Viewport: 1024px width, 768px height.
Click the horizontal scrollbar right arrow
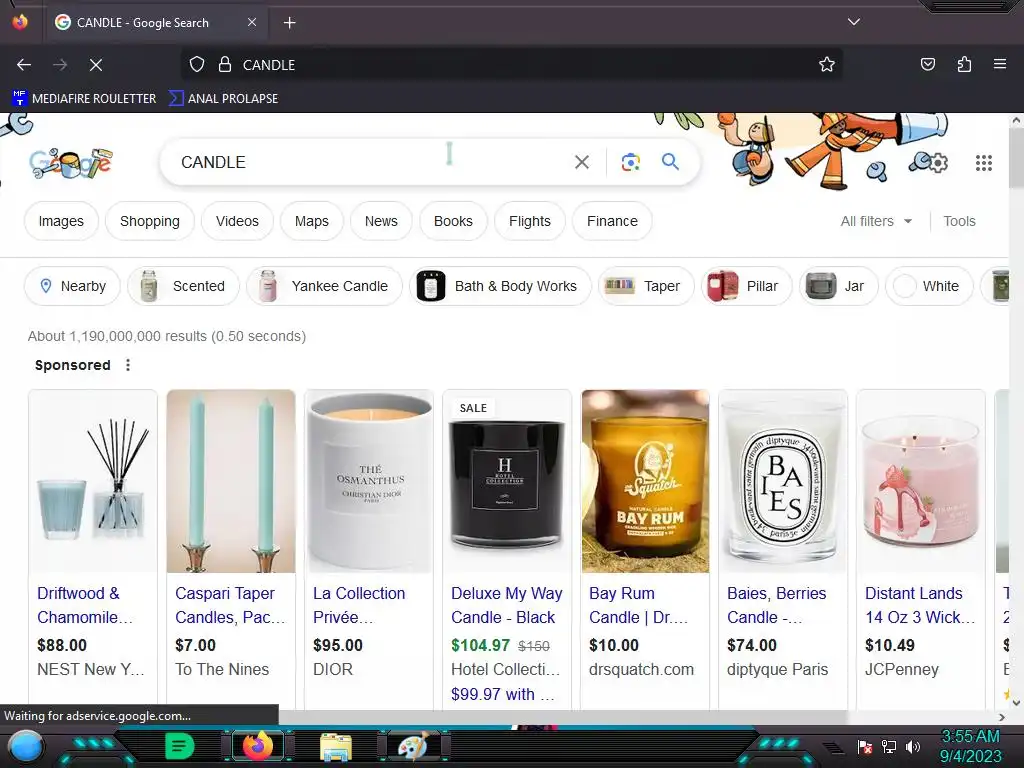(1002, 717)
